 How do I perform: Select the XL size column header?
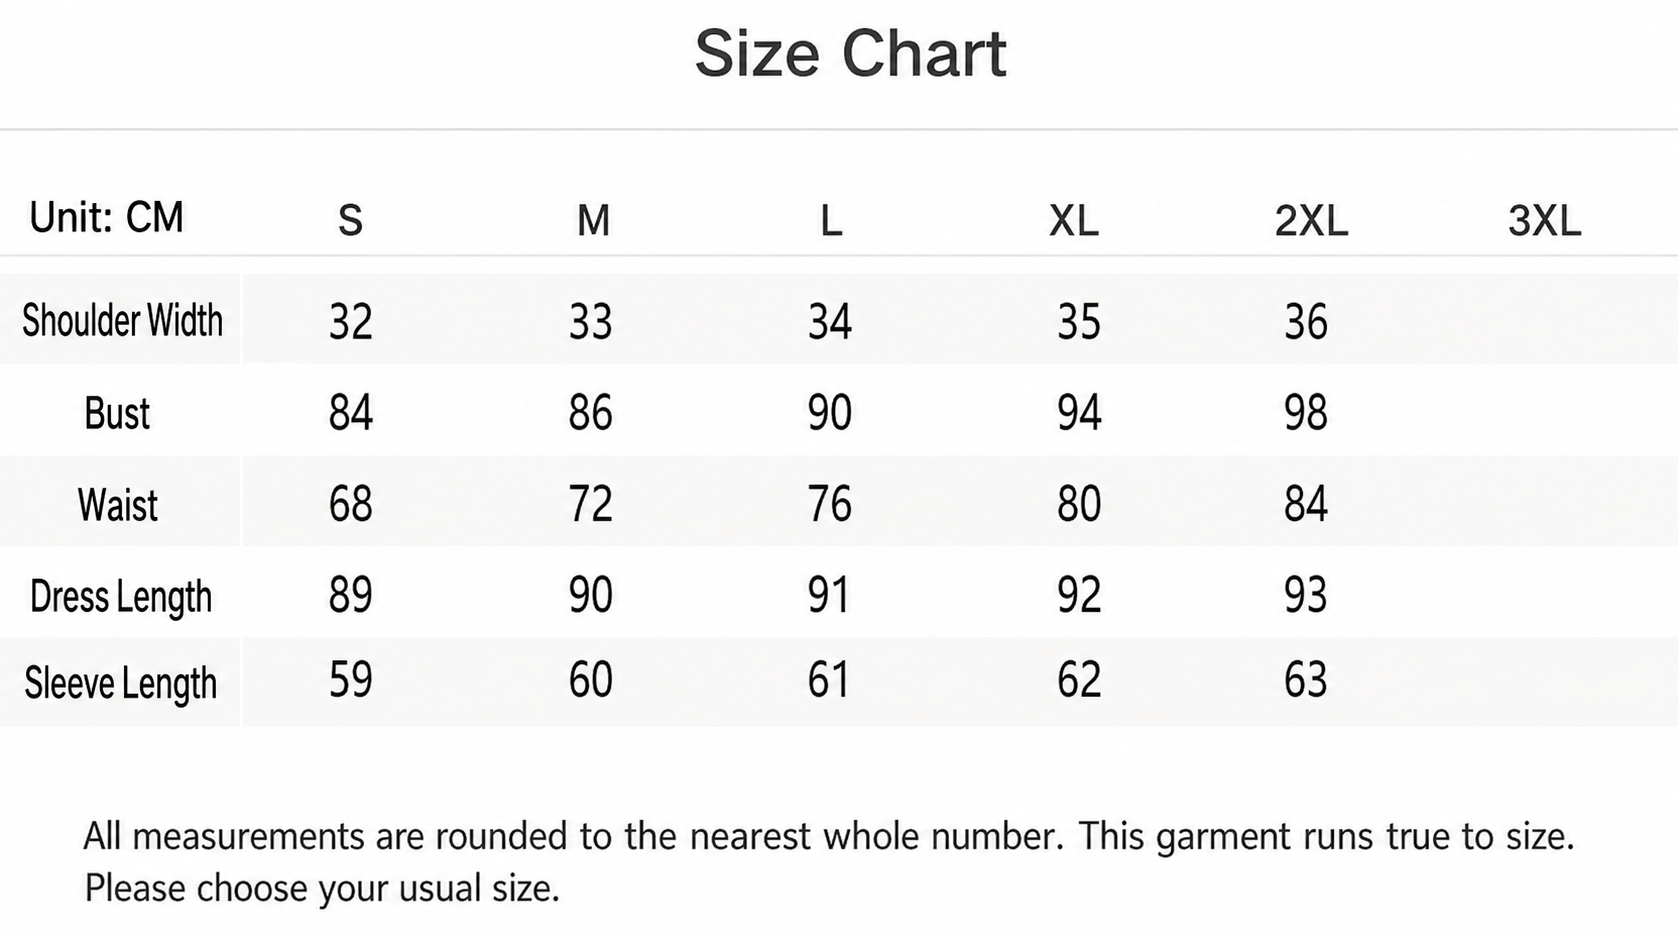pyautogui.click(x=1074, y=220)
